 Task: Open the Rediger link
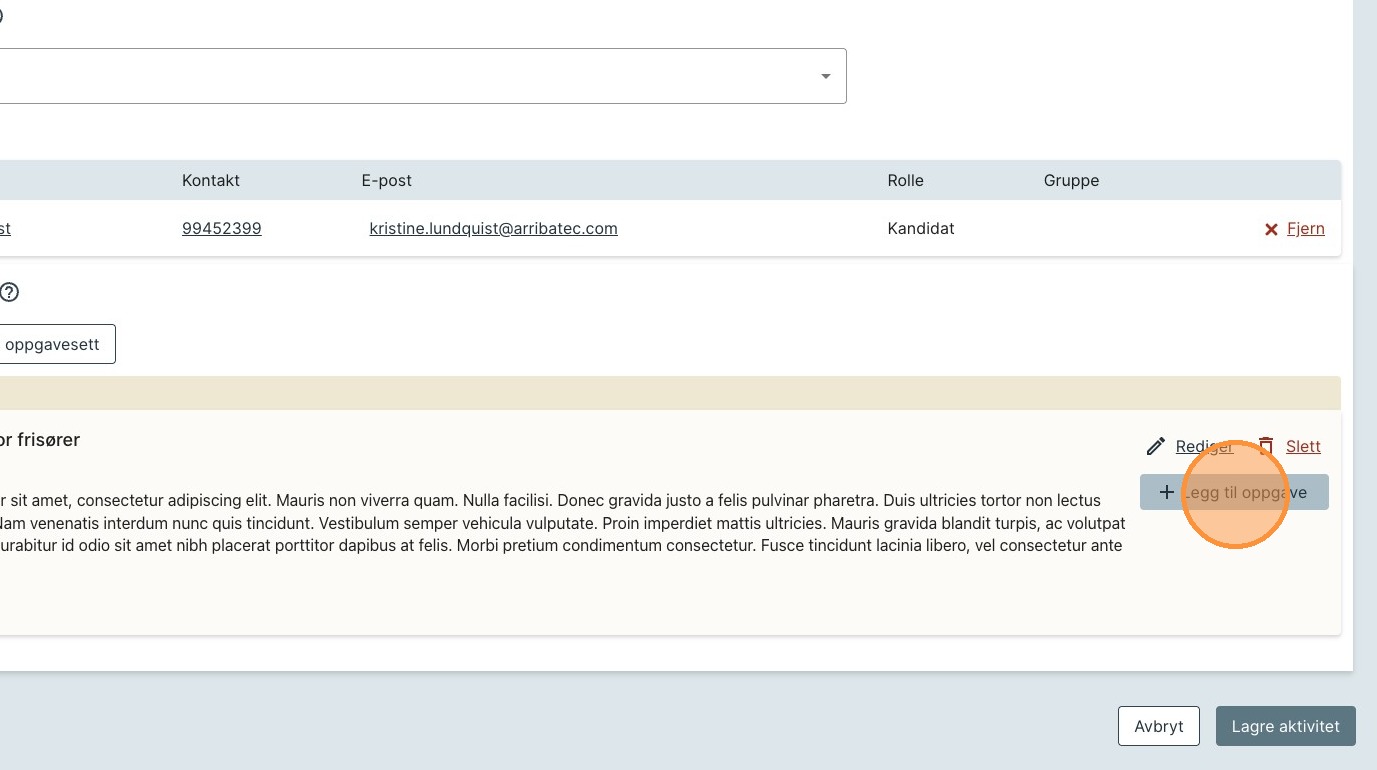pyautogui.click(x=1204, y=446)
